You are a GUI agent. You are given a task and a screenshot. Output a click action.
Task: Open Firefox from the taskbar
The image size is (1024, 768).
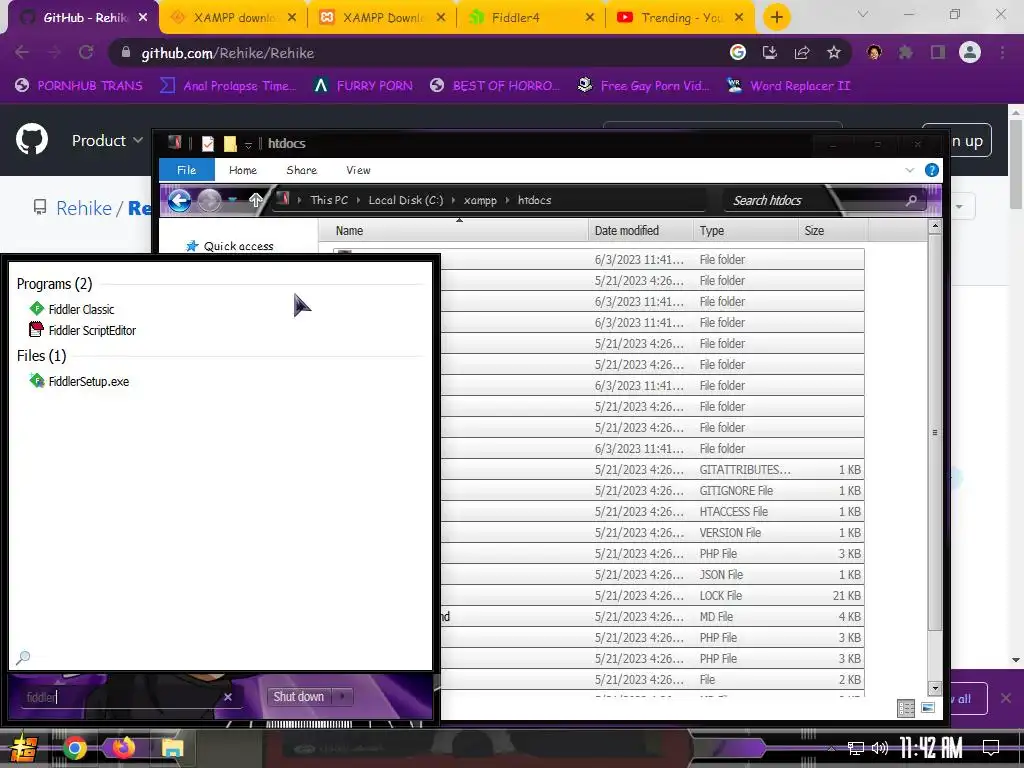tap(123, 748)
